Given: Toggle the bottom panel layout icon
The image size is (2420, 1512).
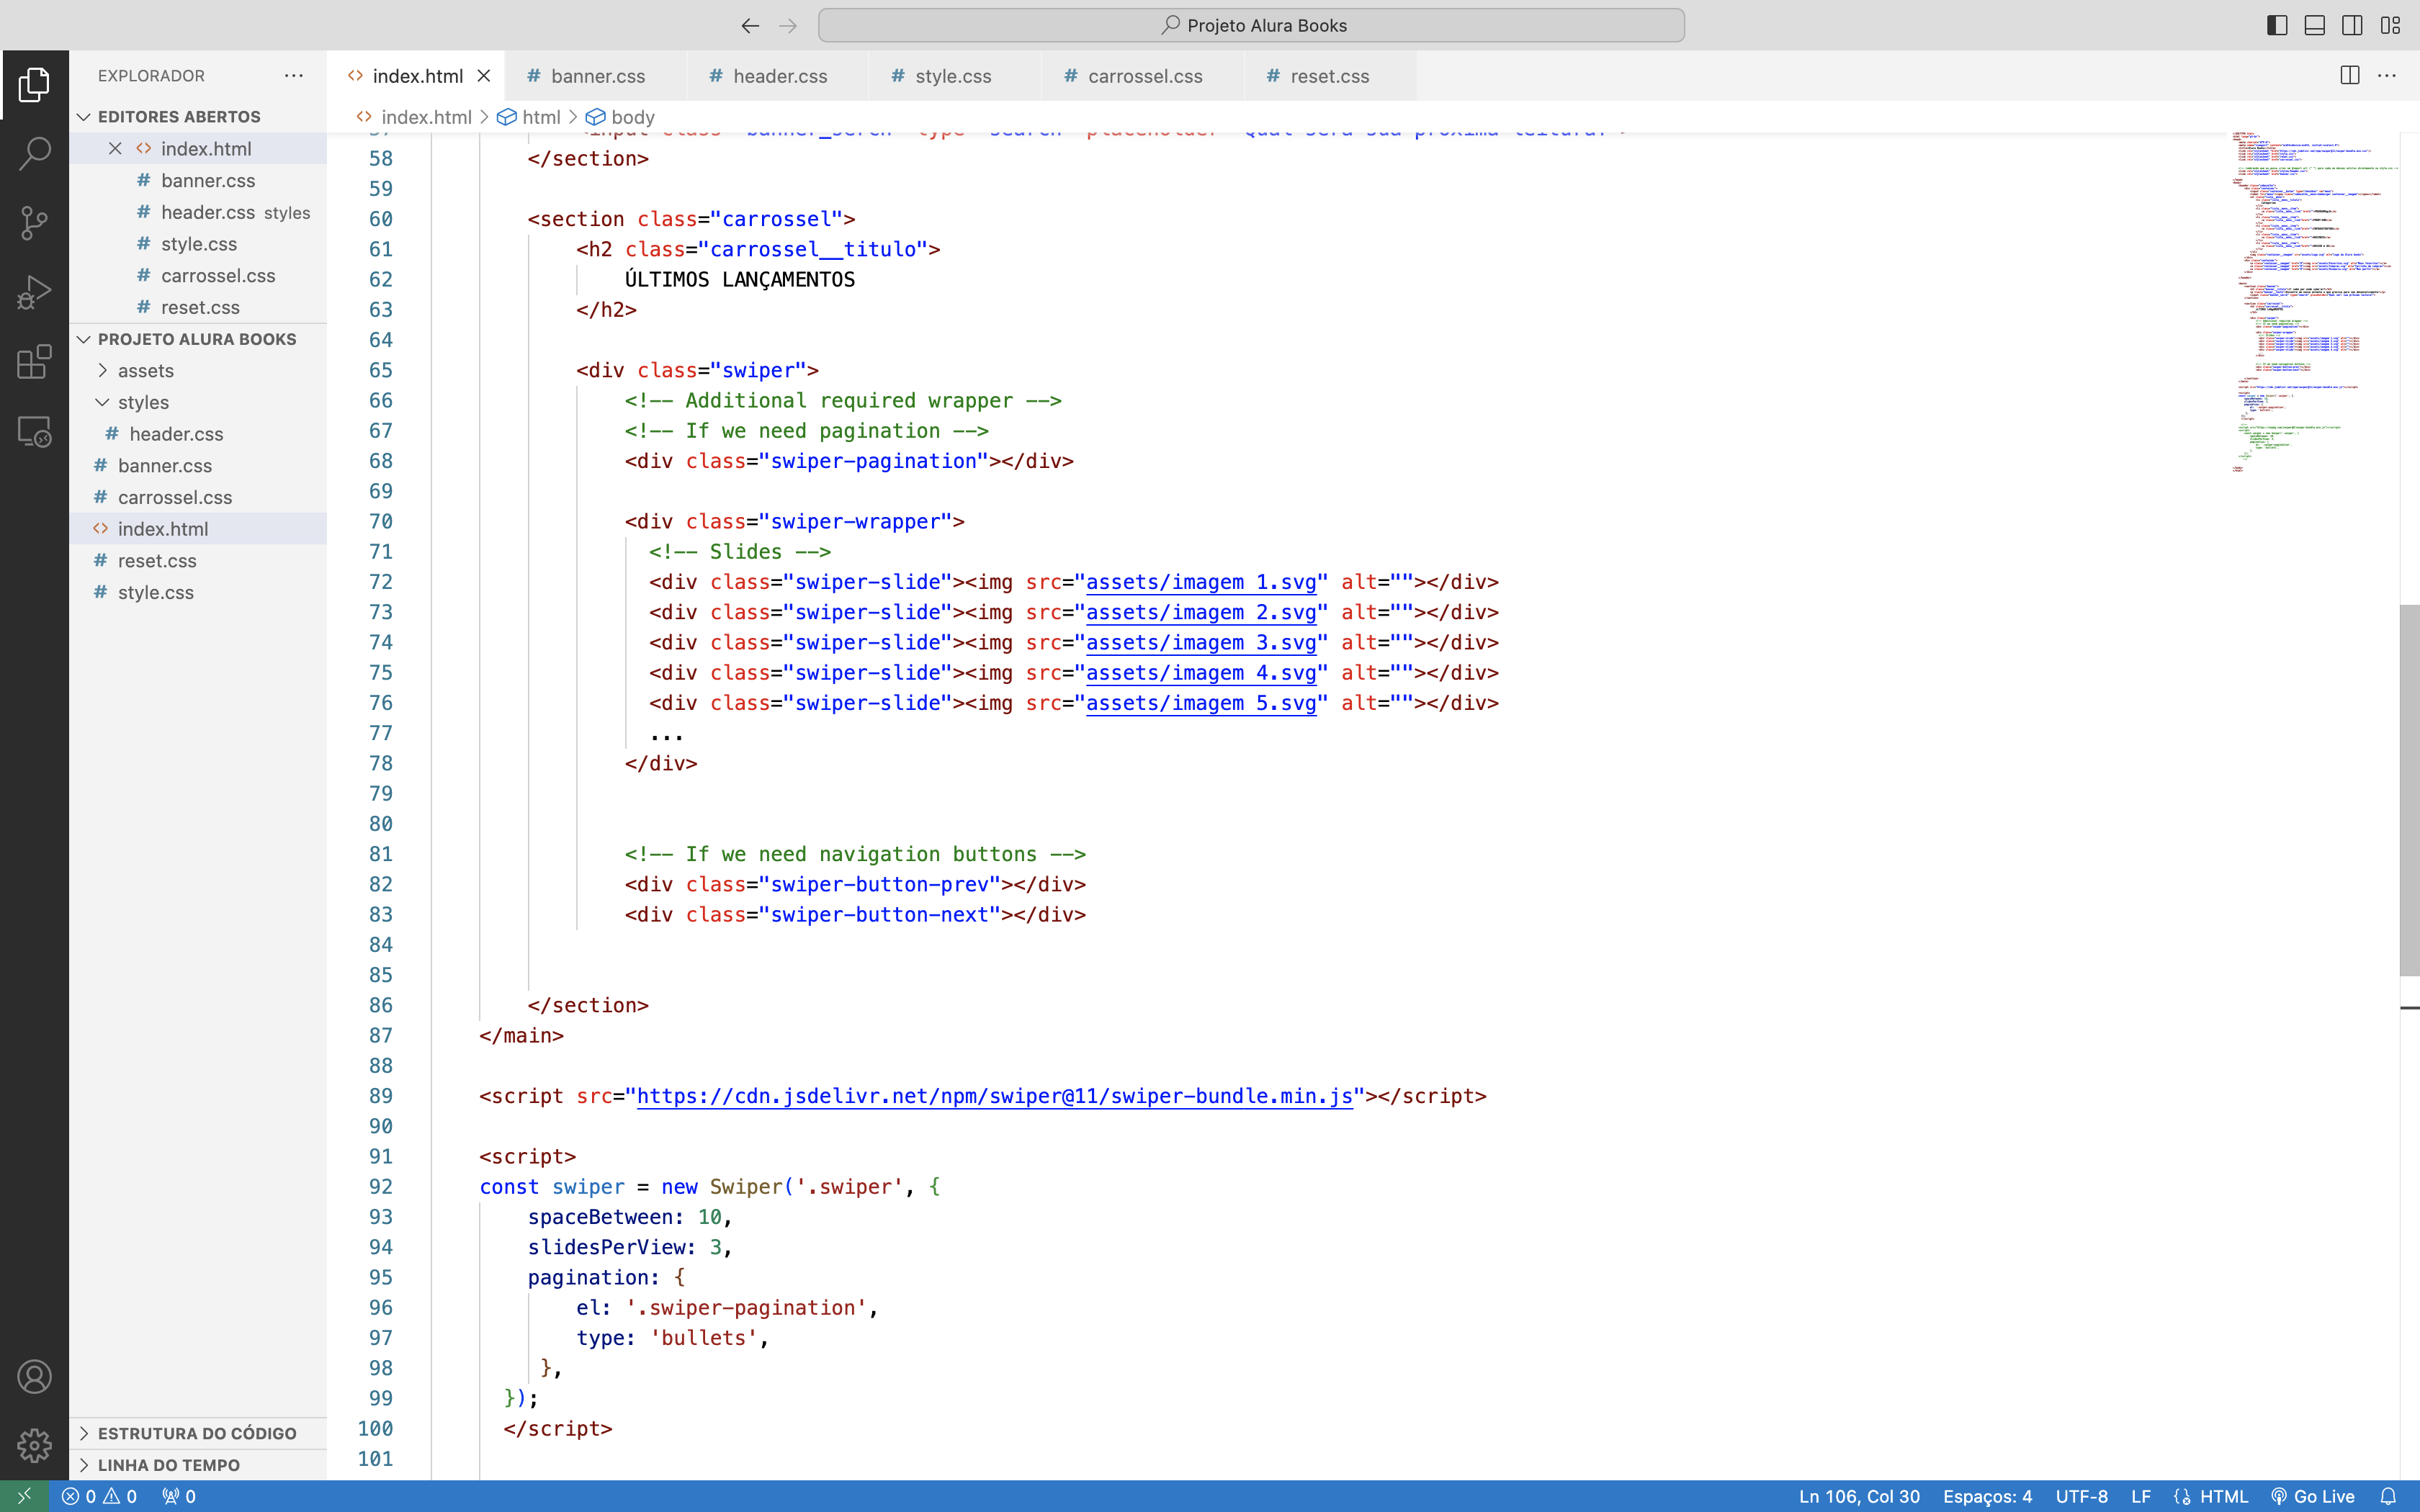Looking at the screenshot, I should coord(2315,26).
